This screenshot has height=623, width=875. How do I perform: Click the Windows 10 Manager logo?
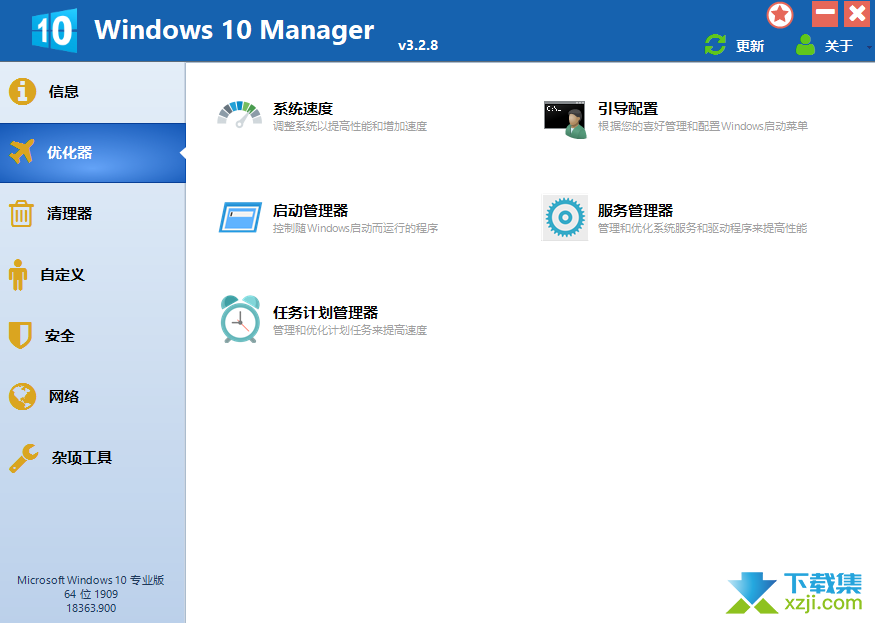(x=54, y=31)
